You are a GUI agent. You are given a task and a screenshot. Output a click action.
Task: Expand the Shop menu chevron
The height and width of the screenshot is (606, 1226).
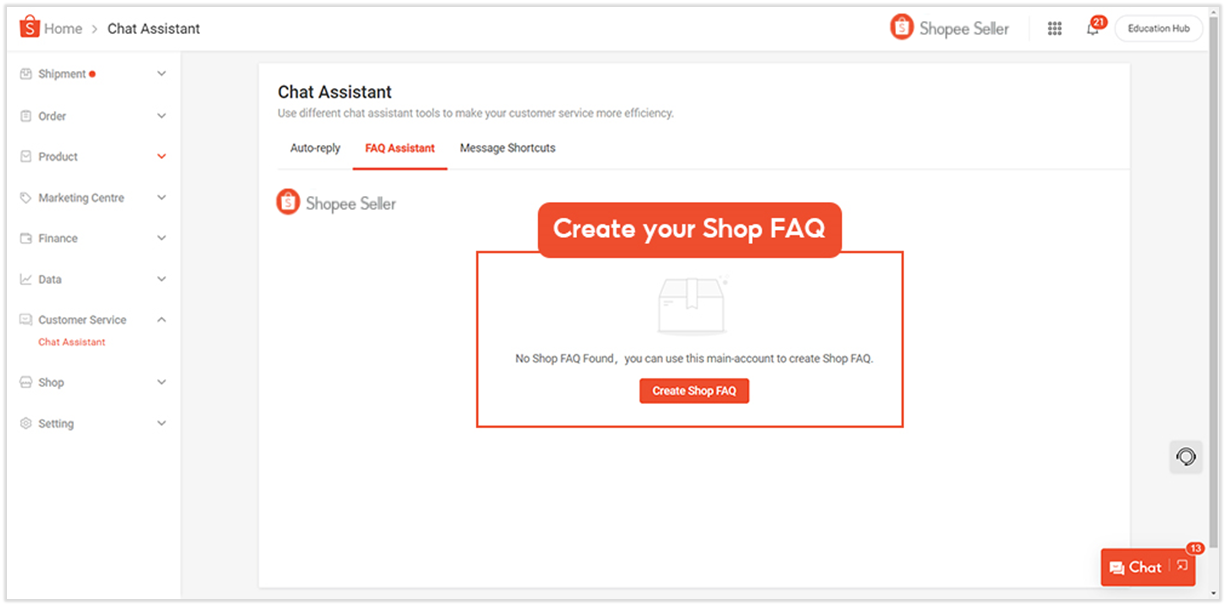point(162,382)
